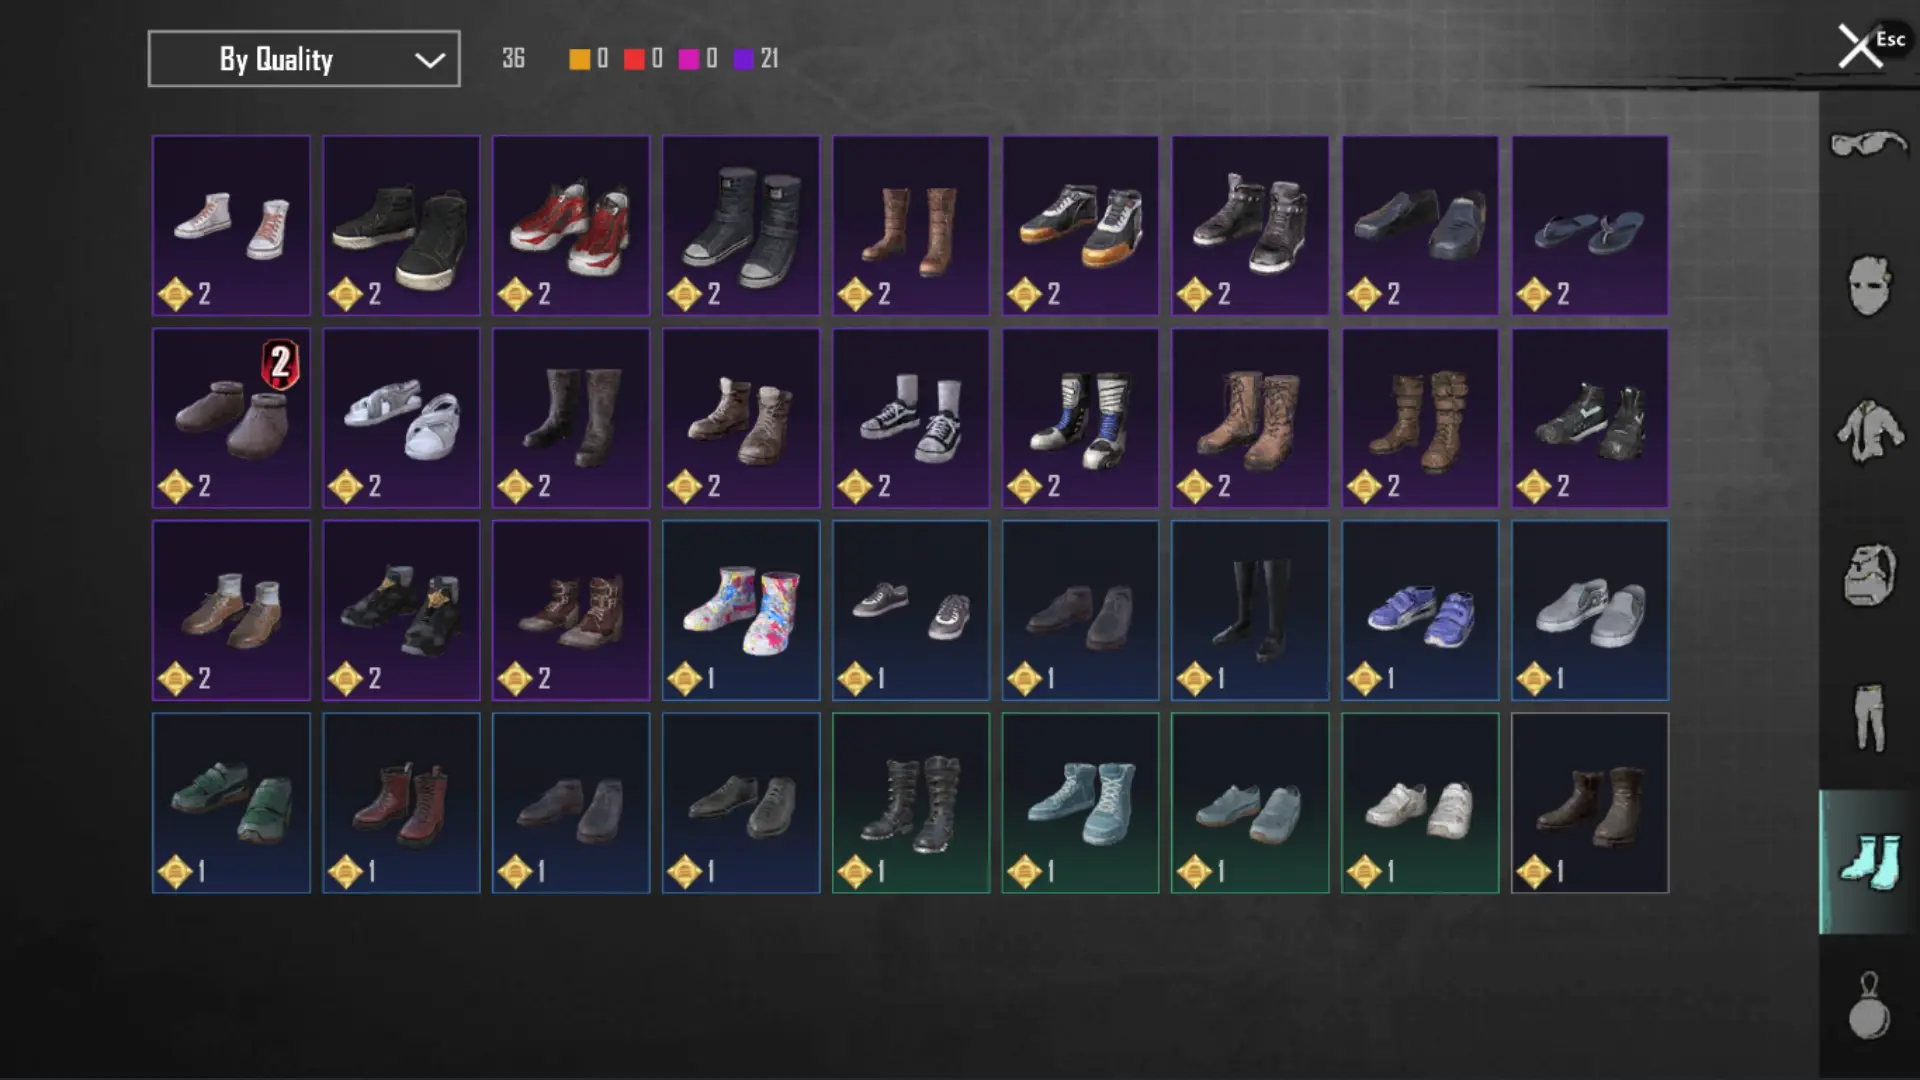Click the dropdown chevron arrow
The image size is (1920, 1080).
coord(430,60)
